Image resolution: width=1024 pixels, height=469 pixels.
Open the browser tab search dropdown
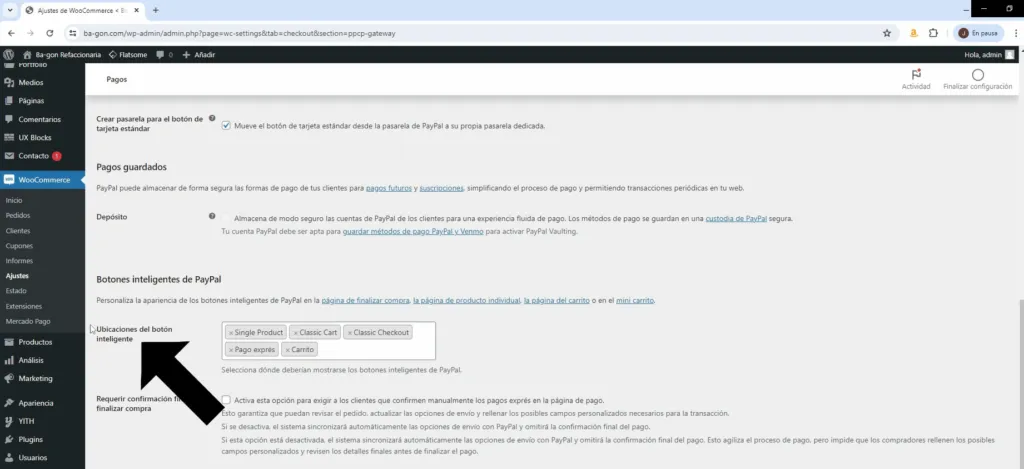[x=9, y=10]
